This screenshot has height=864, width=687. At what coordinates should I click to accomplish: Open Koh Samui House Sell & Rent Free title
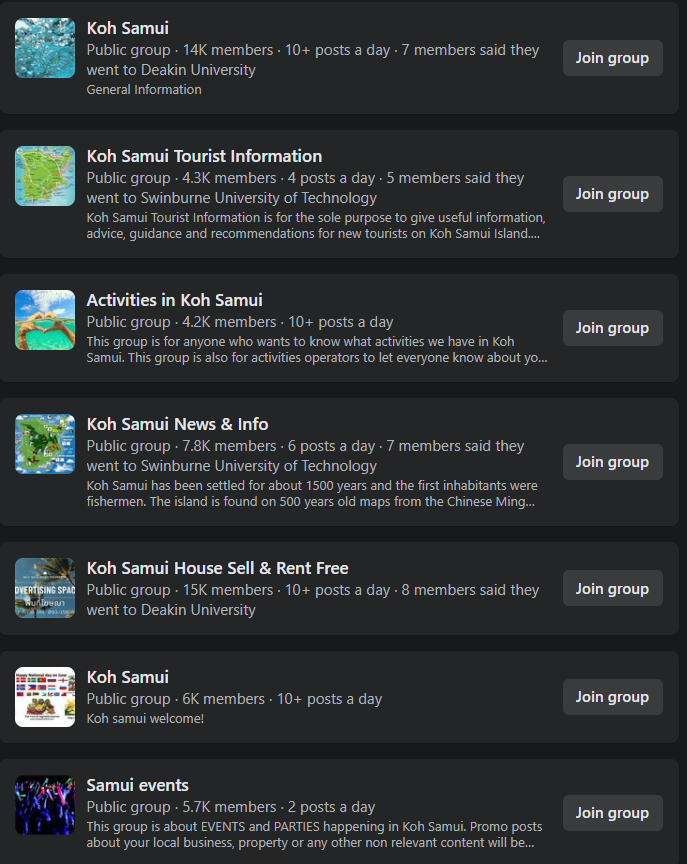pos(218,568)
